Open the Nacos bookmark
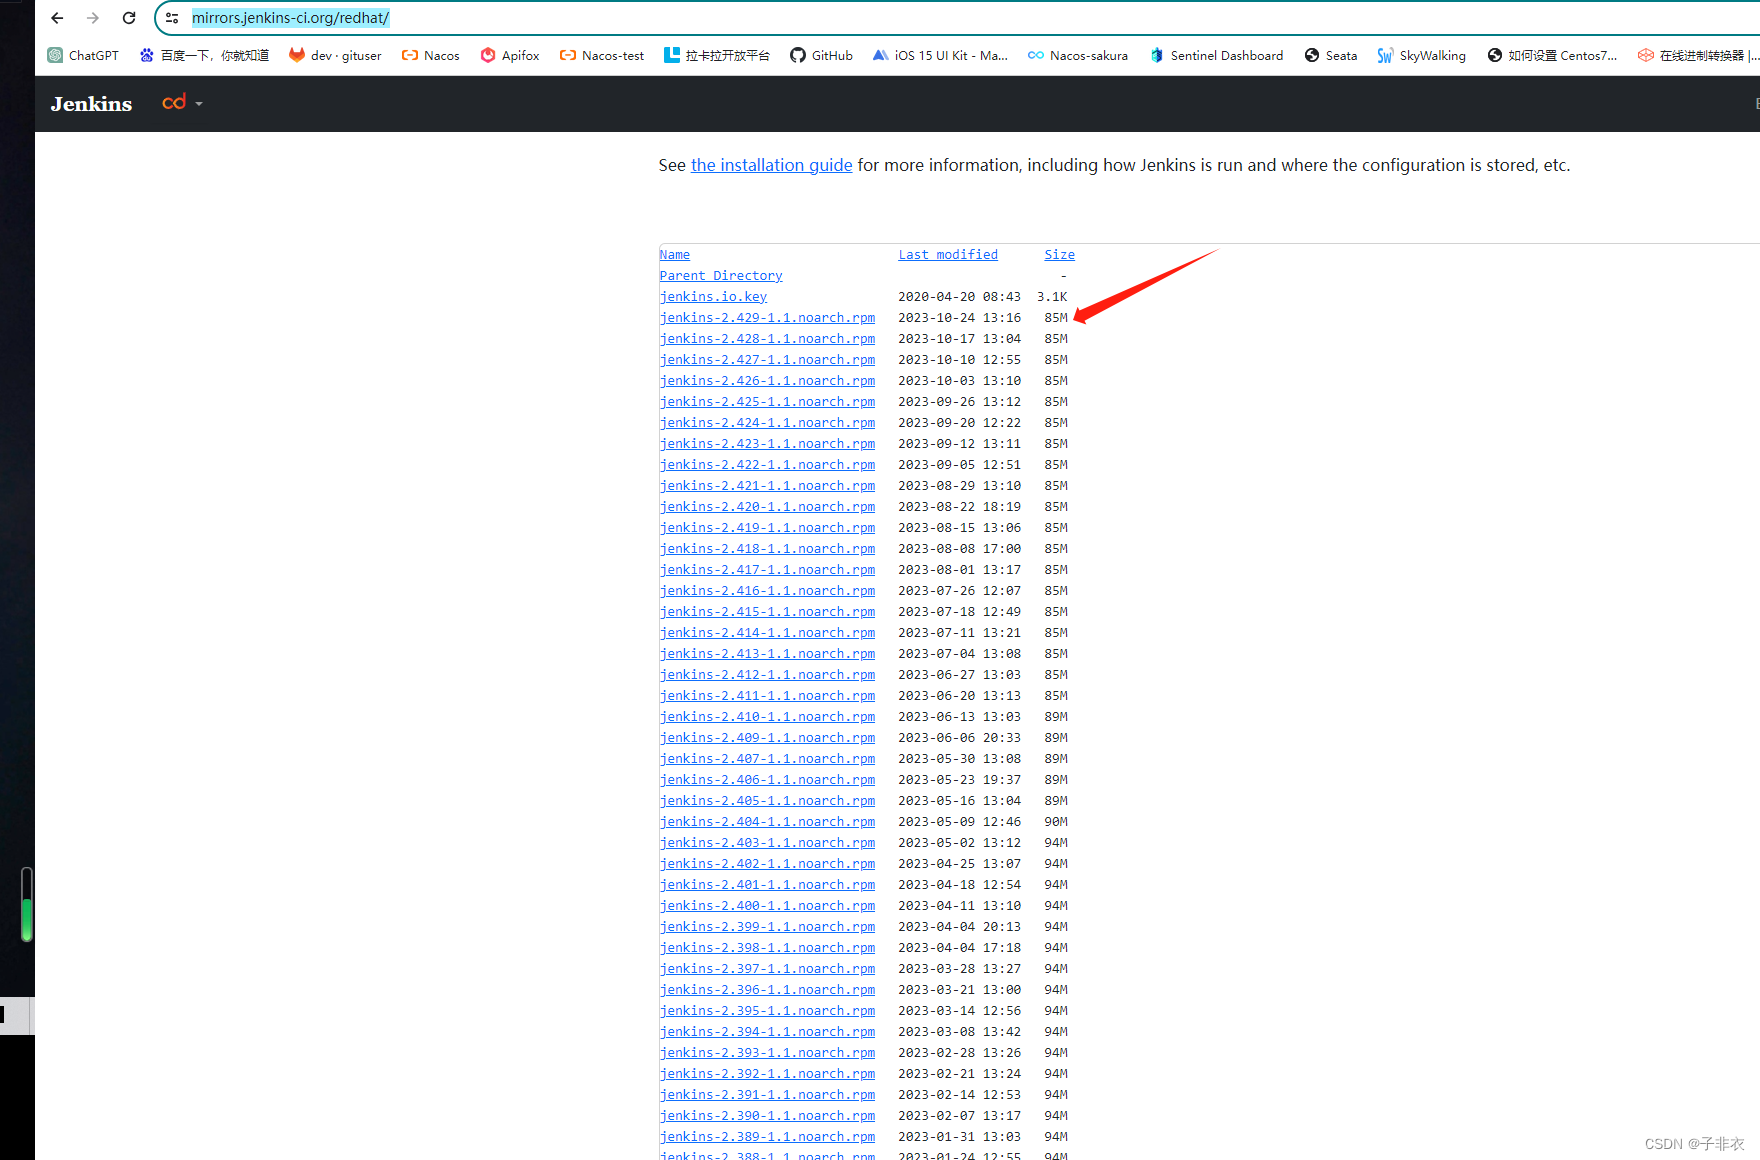Screen dimensions: 1760x1160 pos(430,56)
